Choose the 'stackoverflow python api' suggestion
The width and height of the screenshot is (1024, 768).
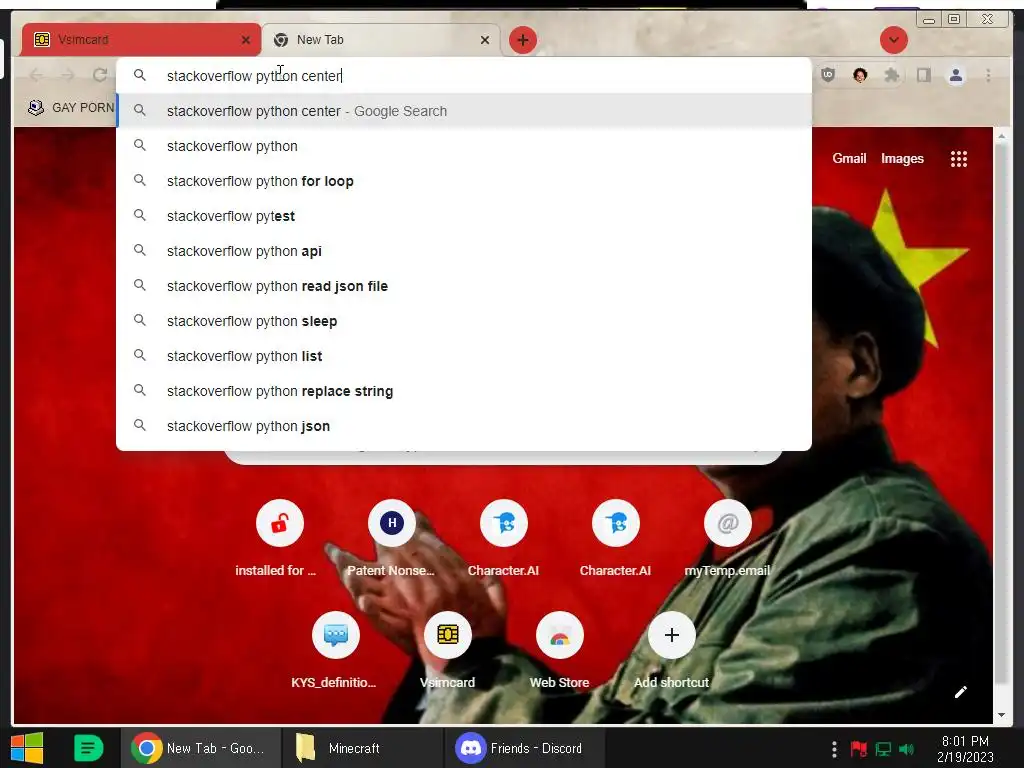(464, 251)
